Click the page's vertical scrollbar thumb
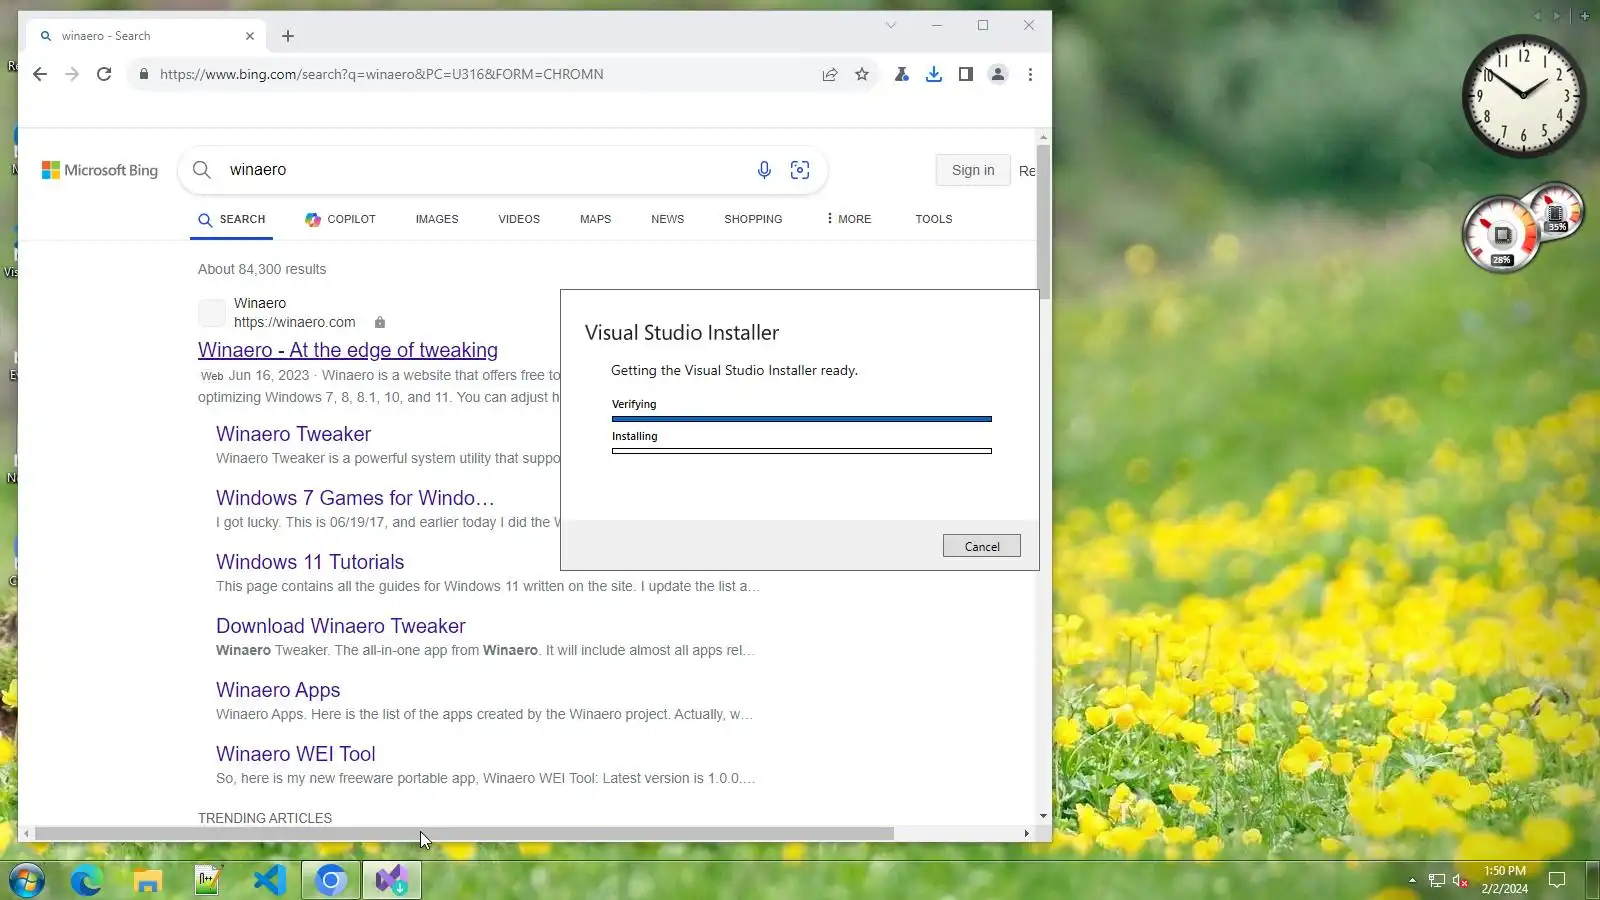Image resolution: width=1600 pixels, height=900 pixels. click(x=1043, y=222)
